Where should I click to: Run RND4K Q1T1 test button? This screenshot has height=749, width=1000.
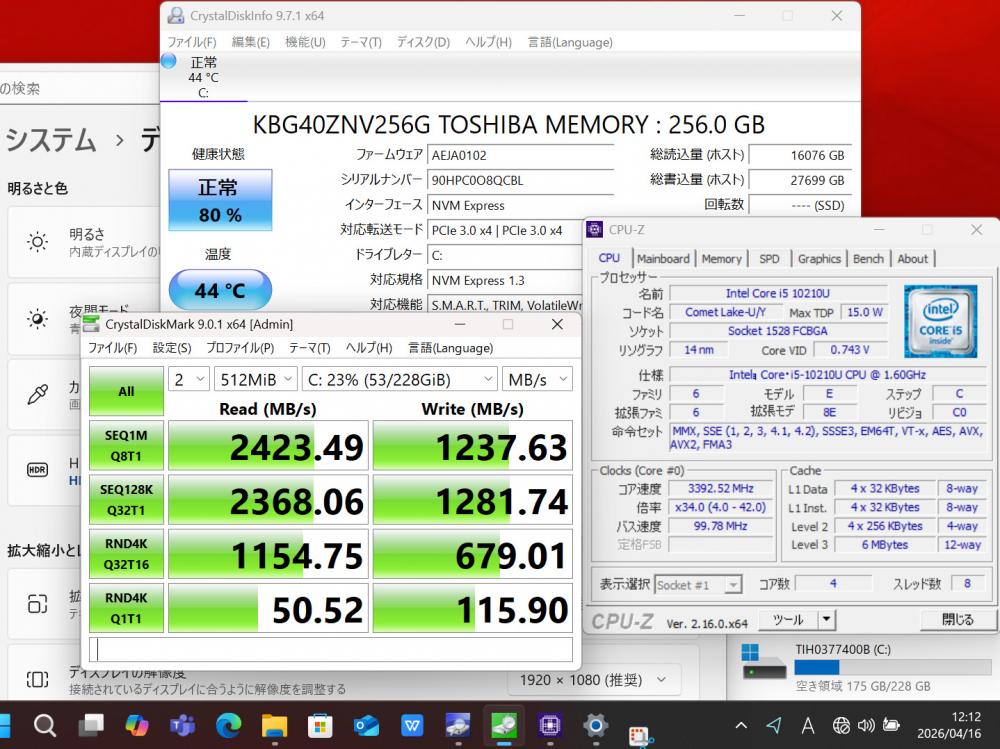tap(126, 608)
